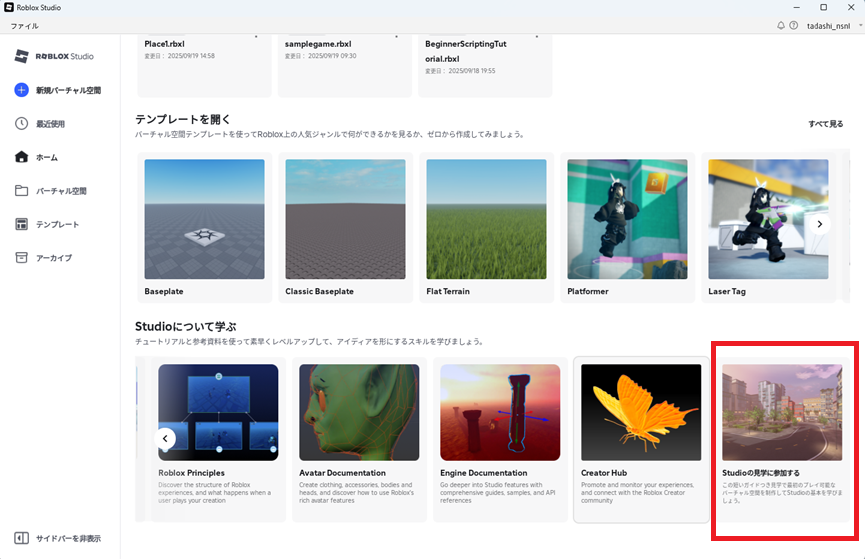Select the Classic Baseplate template

pyautogui.click(x=345, y=219)
